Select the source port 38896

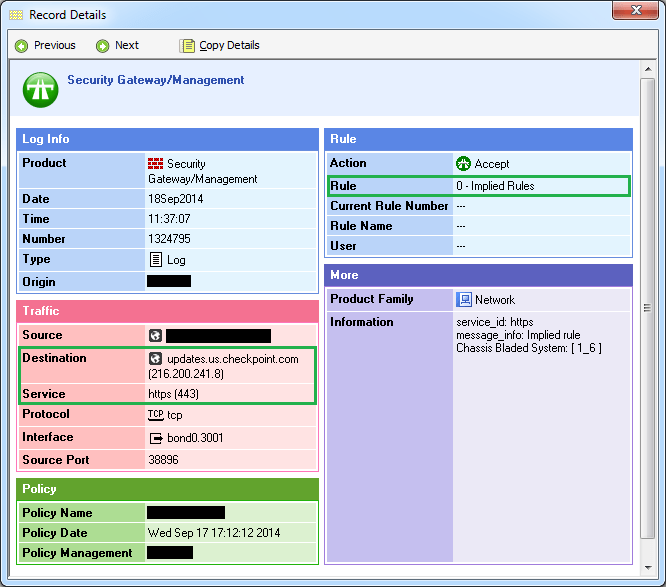(163, 460)
